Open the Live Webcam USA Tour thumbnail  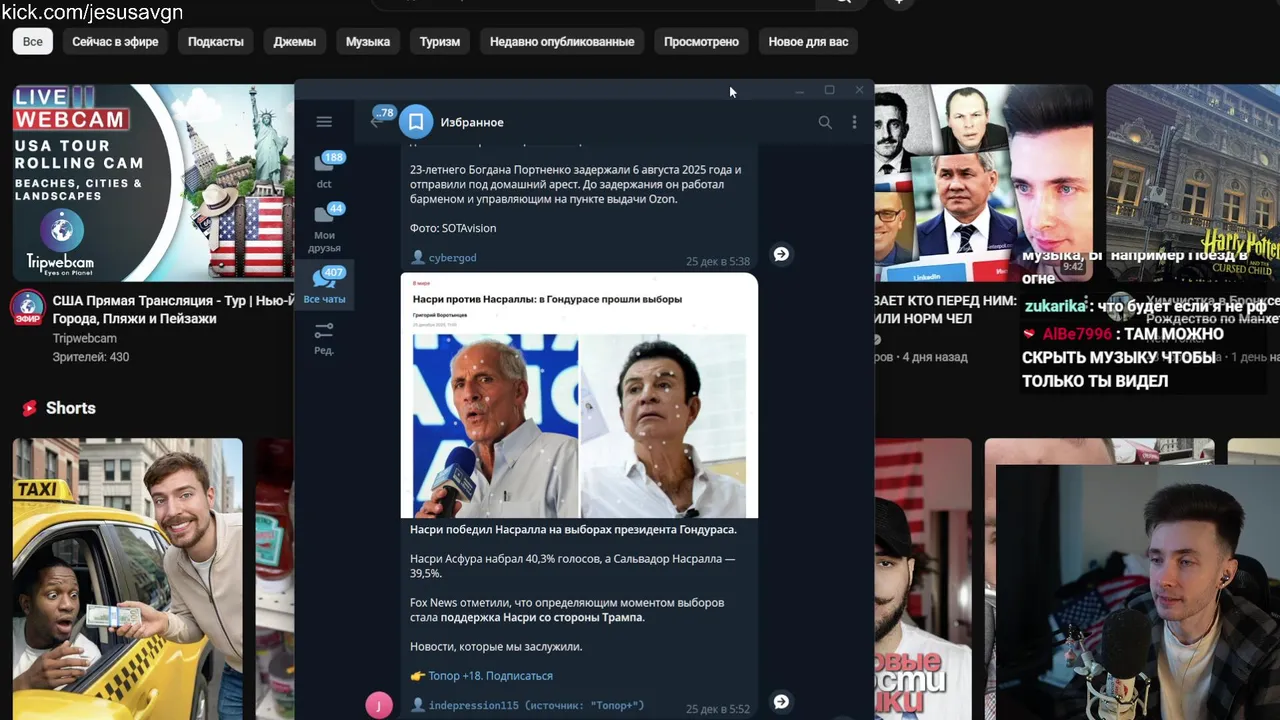click(x=153, y=182)
